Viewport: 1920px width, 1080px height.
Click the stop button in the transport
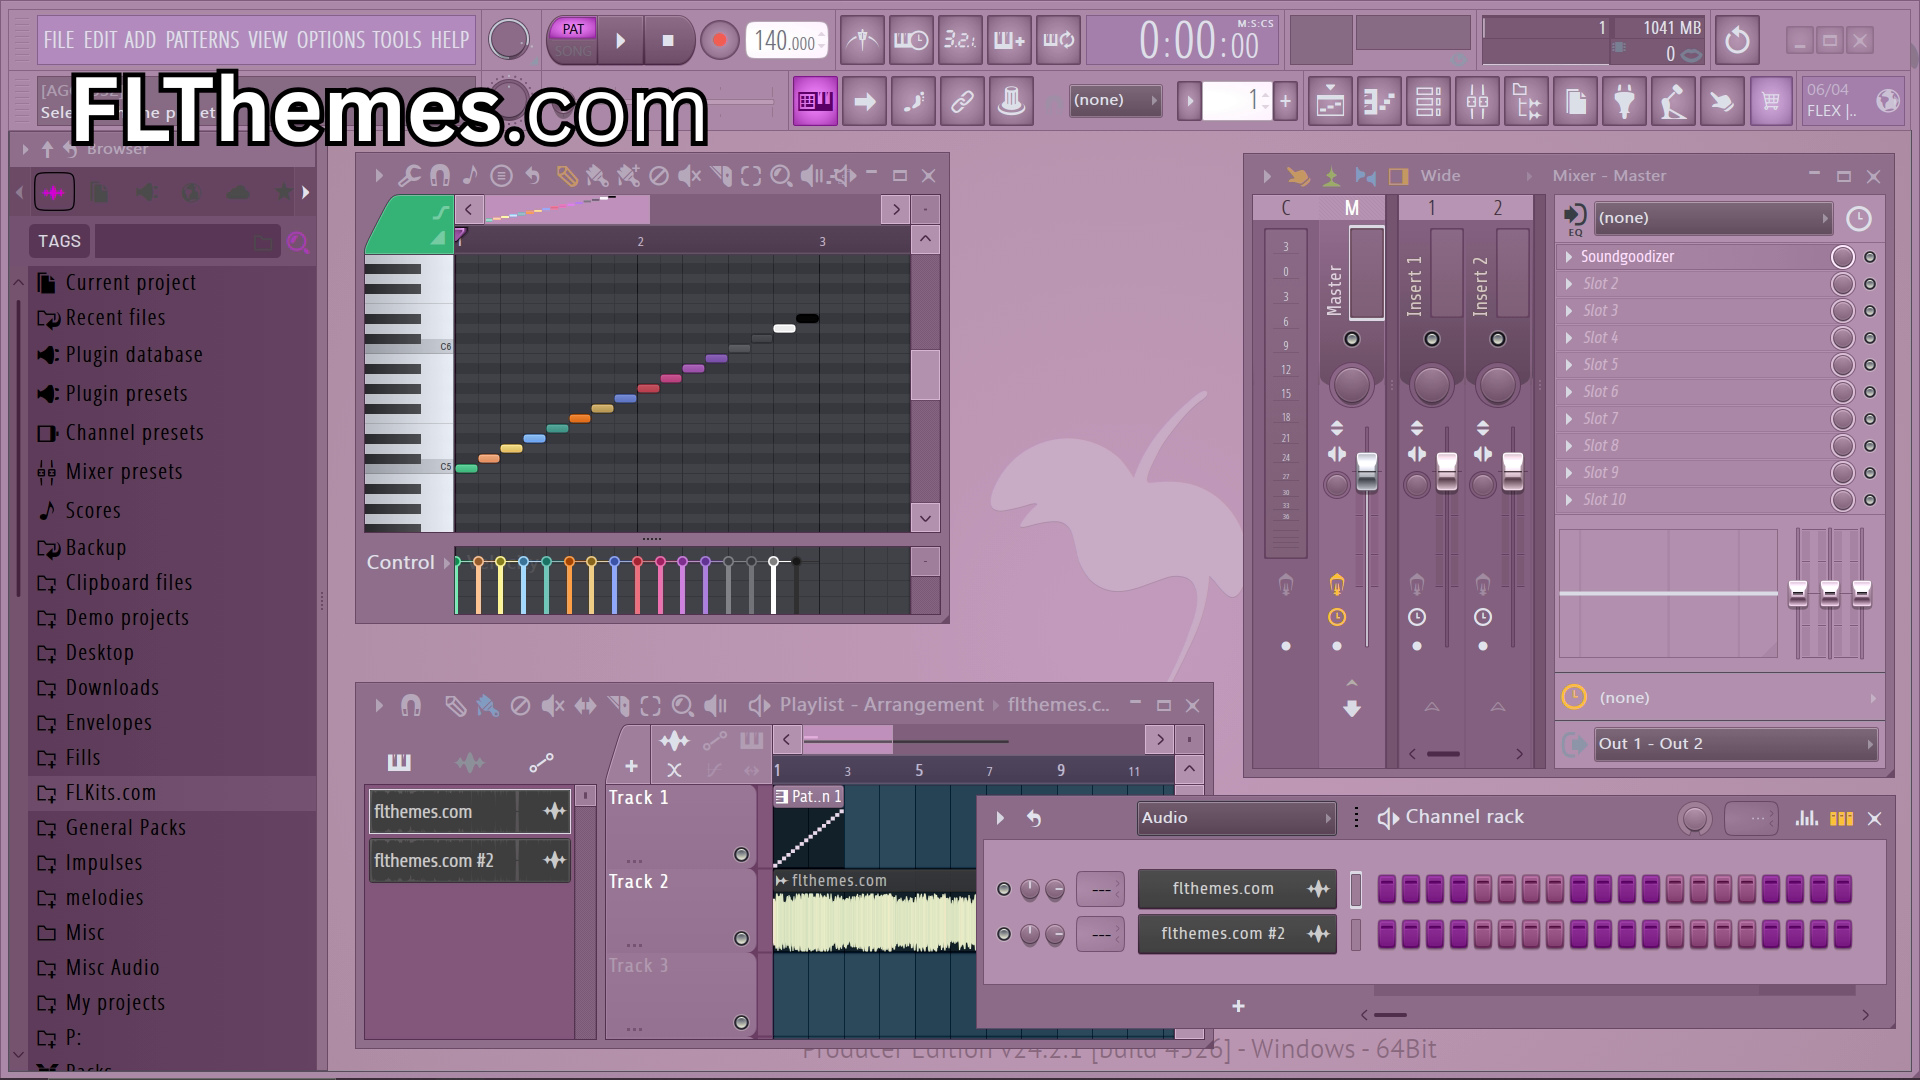668,41
